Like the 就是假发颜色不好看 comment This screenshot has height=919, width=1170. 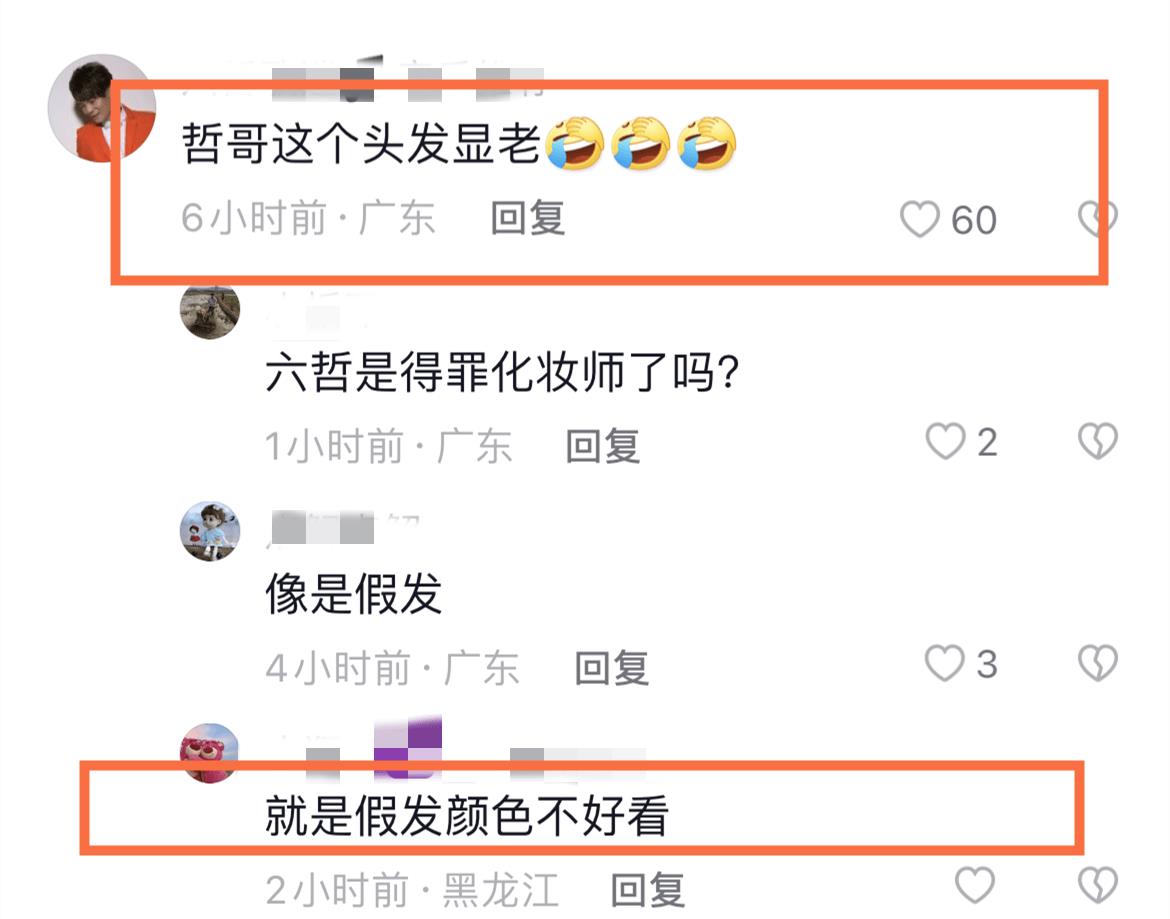975,885
